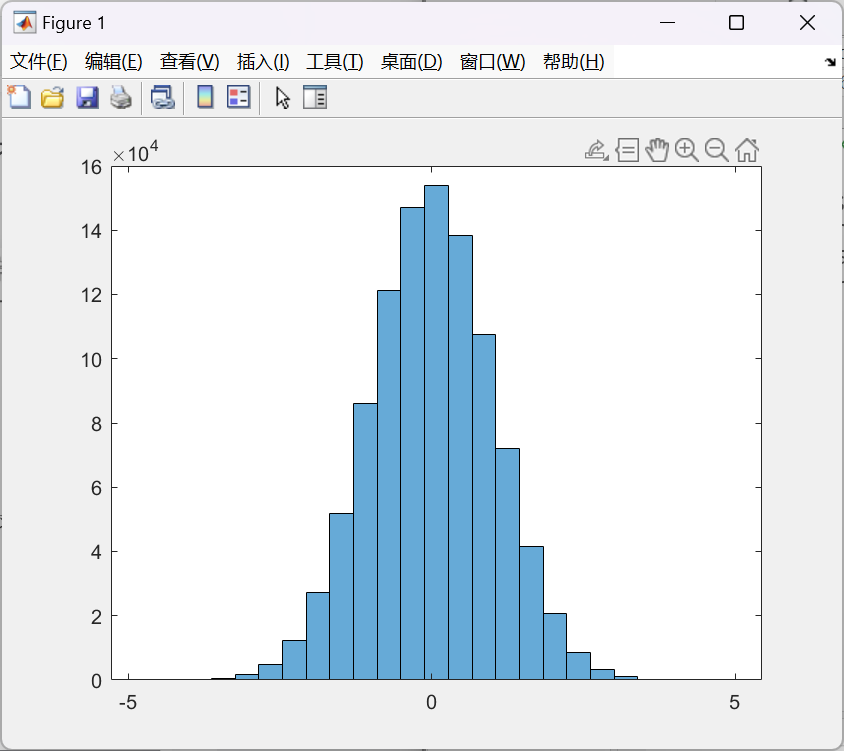Save the figure with the floppy icon
844x751 pixels.
[x=87, y=97]
